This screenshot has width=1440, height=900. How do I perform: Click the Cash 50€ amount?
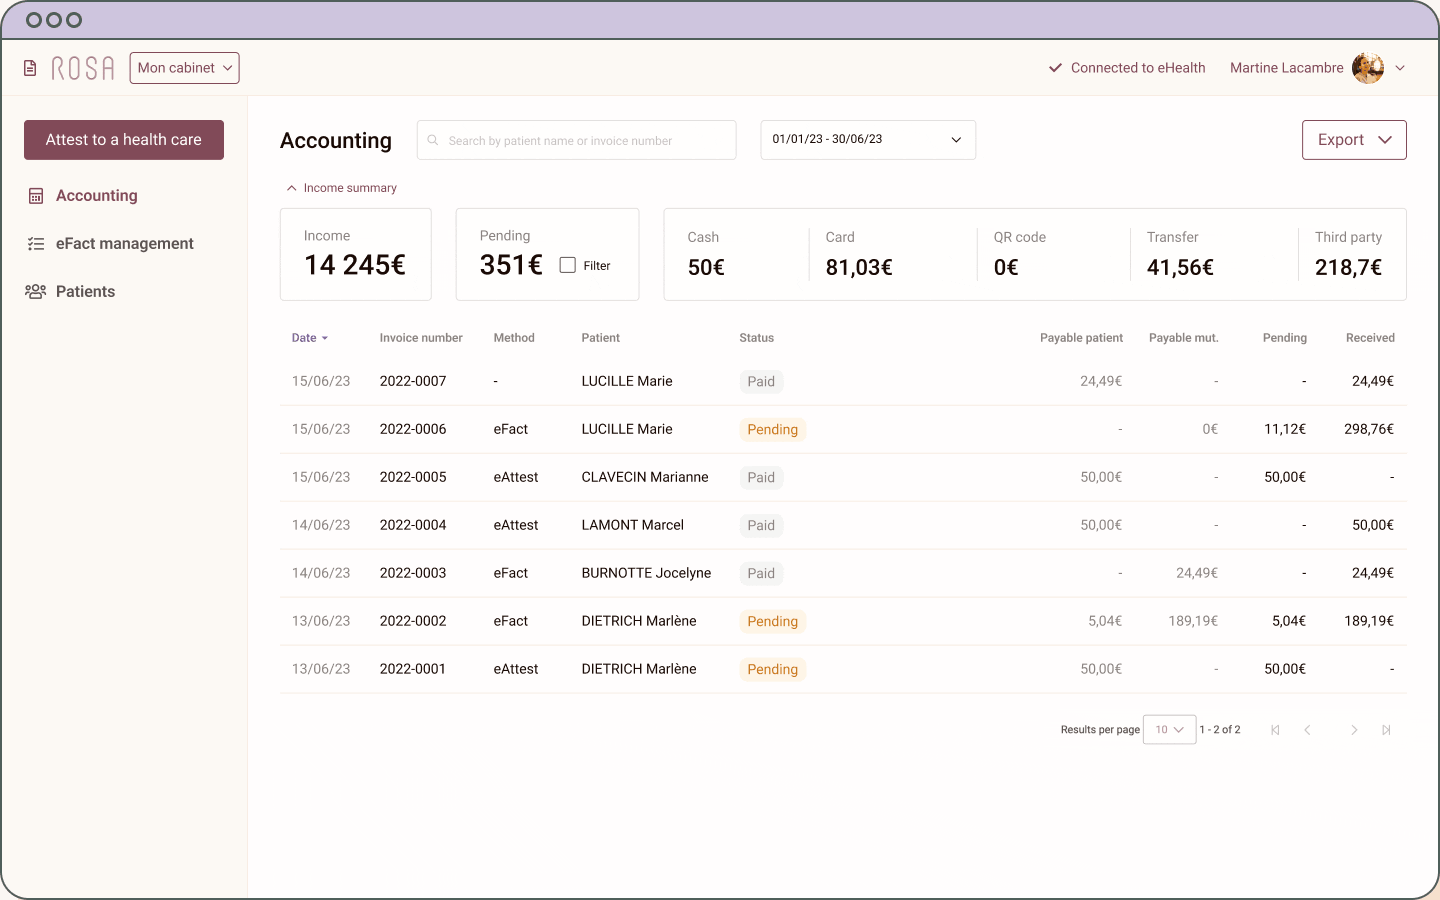tap(706, 267)
